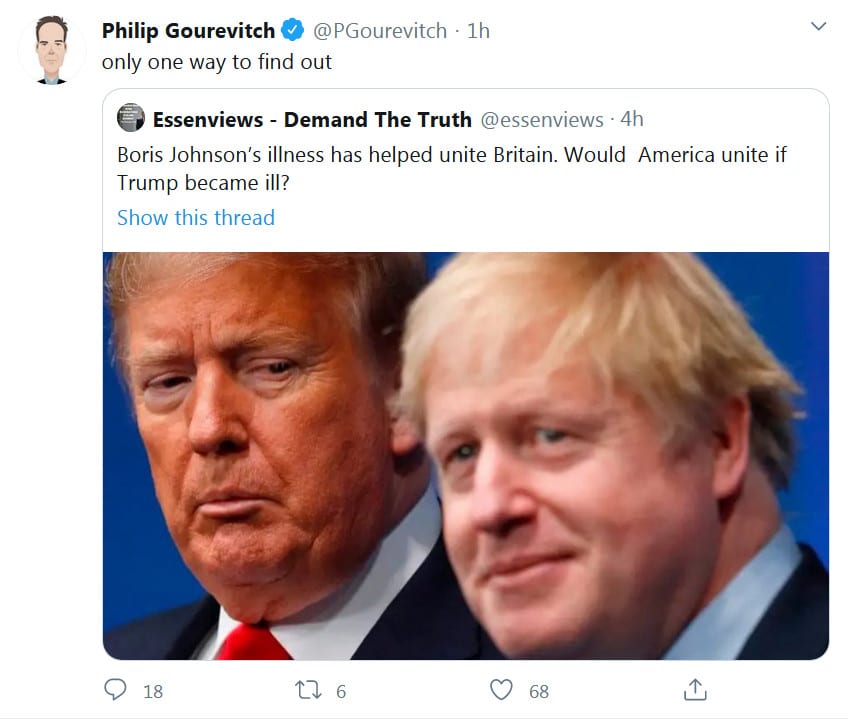Like the tweet with the heart icon
Screen dimensions: 848x719
(504, 690)
